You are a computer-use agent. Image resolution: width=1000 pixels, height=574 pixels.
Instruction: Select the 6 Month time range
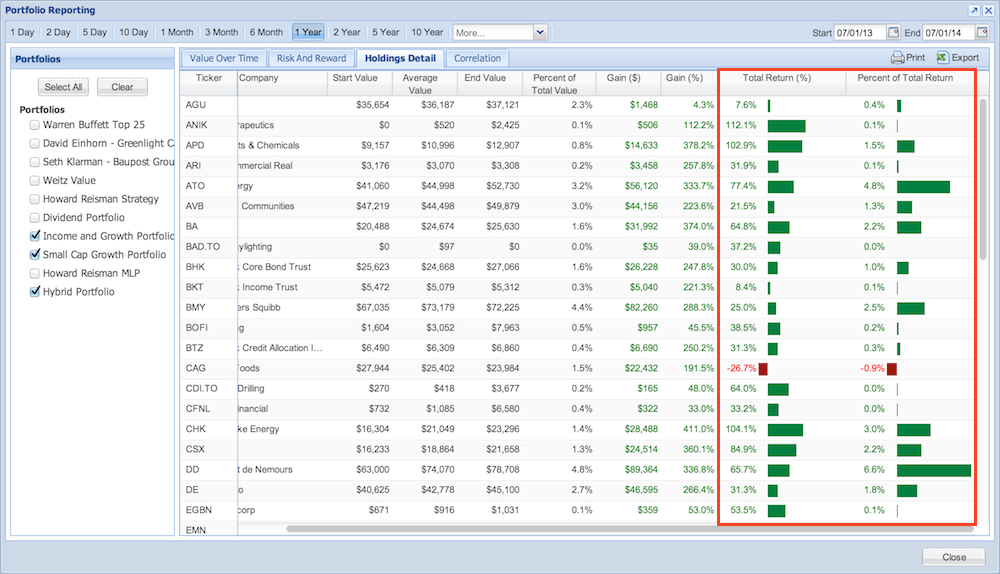tap(266, 32)
